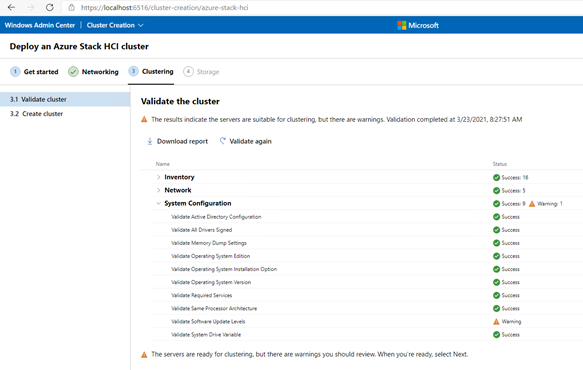Click the step 4 circle before Storage
Screen dimensions: 583x370
(x=188, y=71)
